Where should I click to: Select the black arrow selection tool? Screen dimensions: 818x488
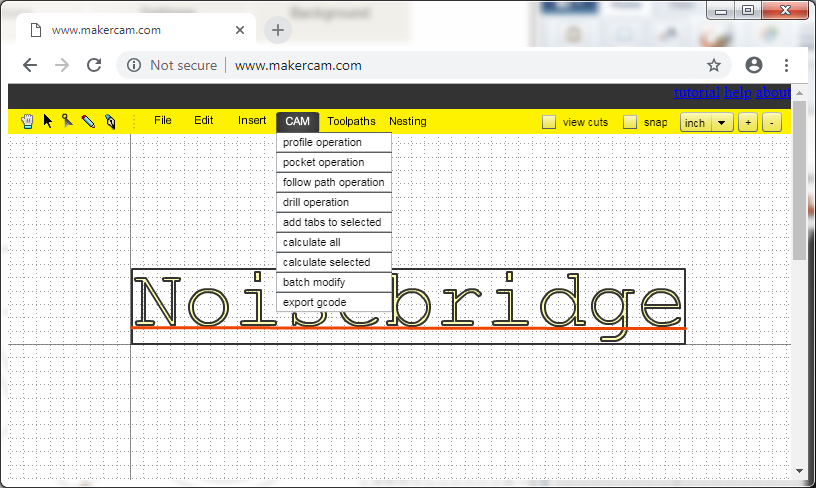click(x=47, y=121)
